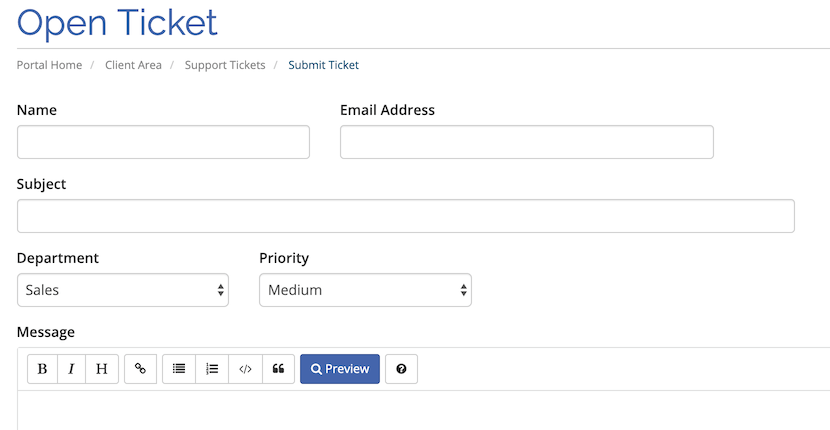Focus the Subject input field

coord(405,216)
